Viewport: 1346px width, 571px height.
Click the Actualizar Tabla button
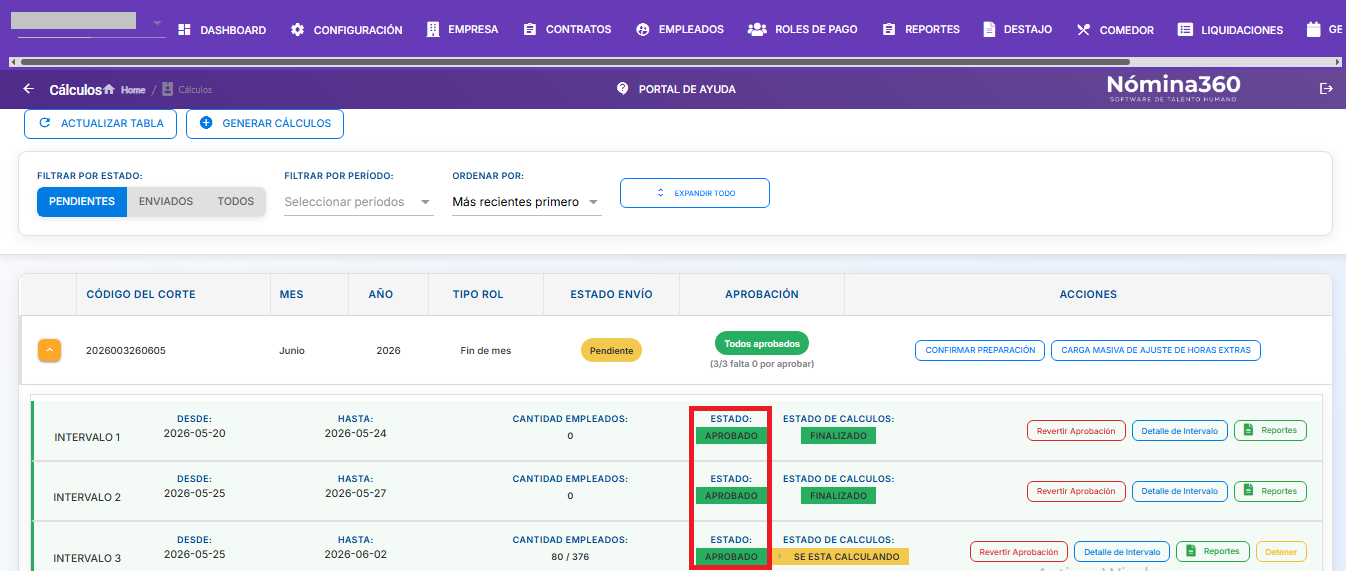101,124
